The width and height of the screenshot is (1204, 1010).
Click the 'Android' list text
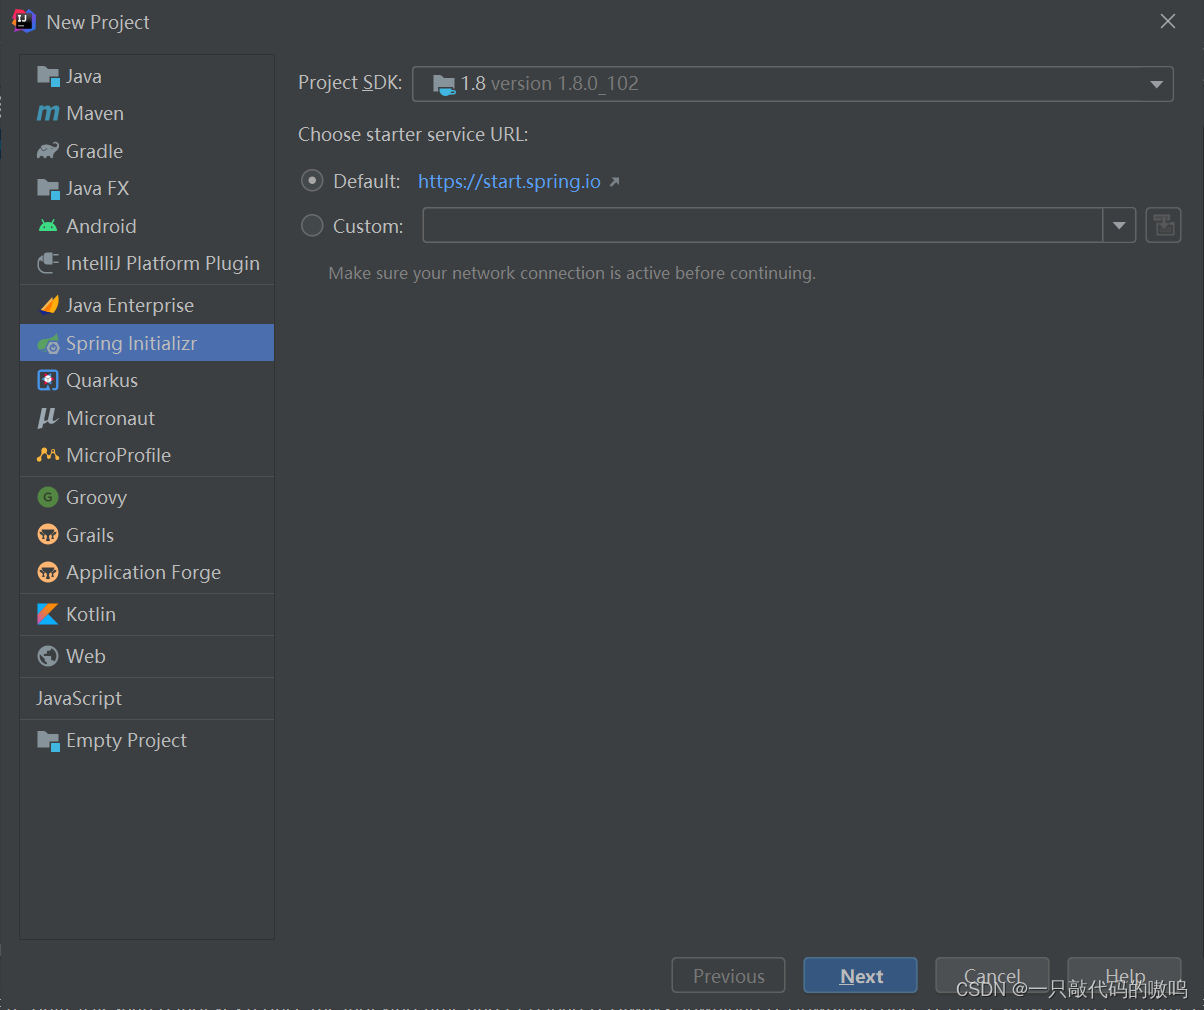point(101,226)
